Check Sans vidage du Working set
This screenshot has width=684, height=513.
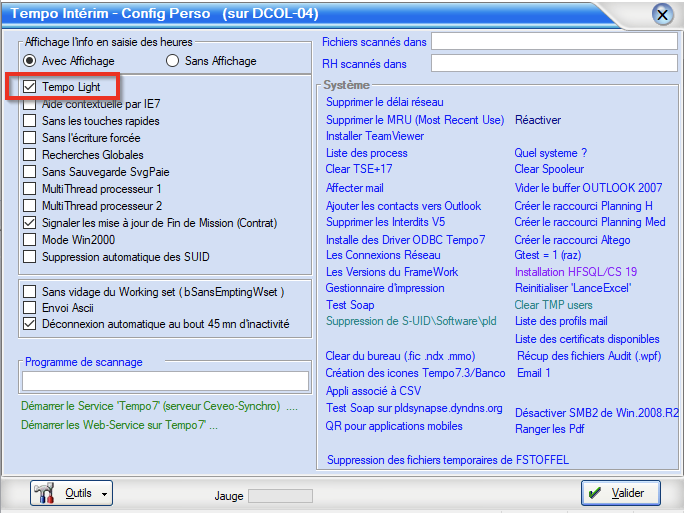pyautogui.click(x=30, y=291)
